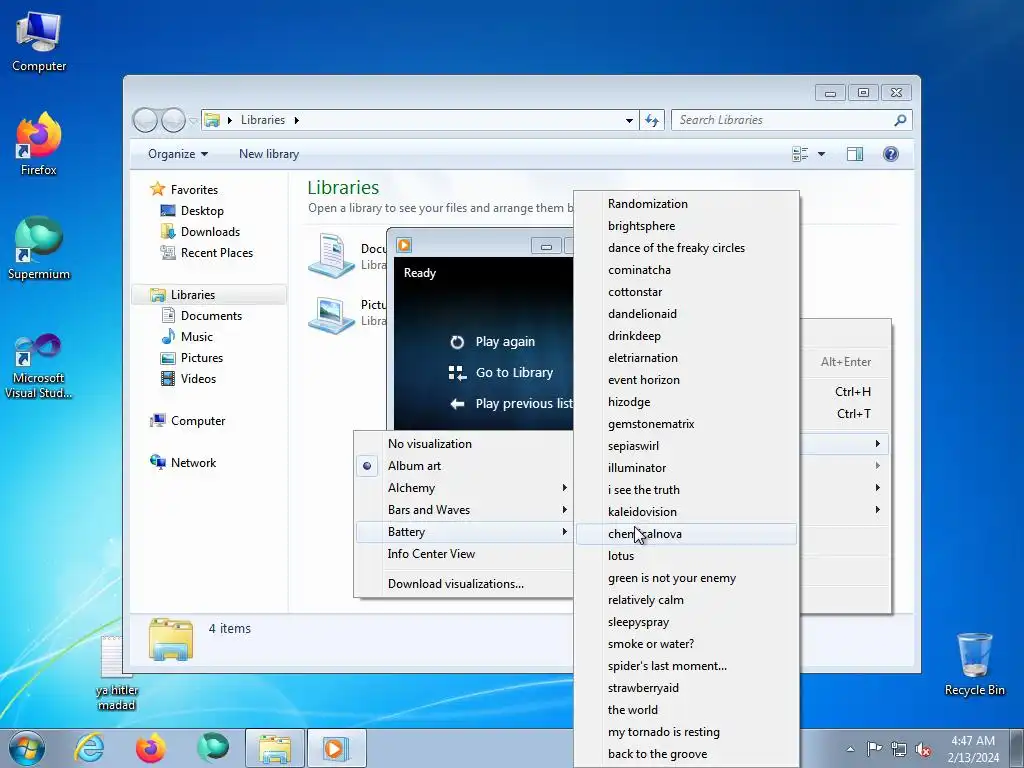1024x768 pixels.
Task: Click Play again in Media Player
Action: click(x=494, y=342)
